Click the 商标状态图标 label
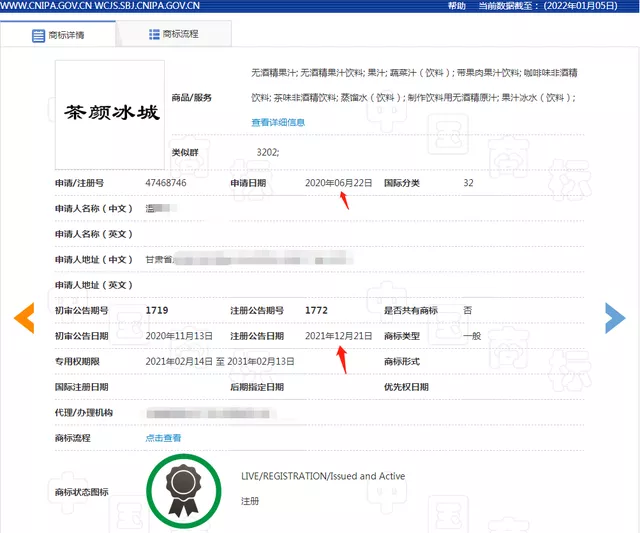Screen dimensions: 640x533 [81, 492]
